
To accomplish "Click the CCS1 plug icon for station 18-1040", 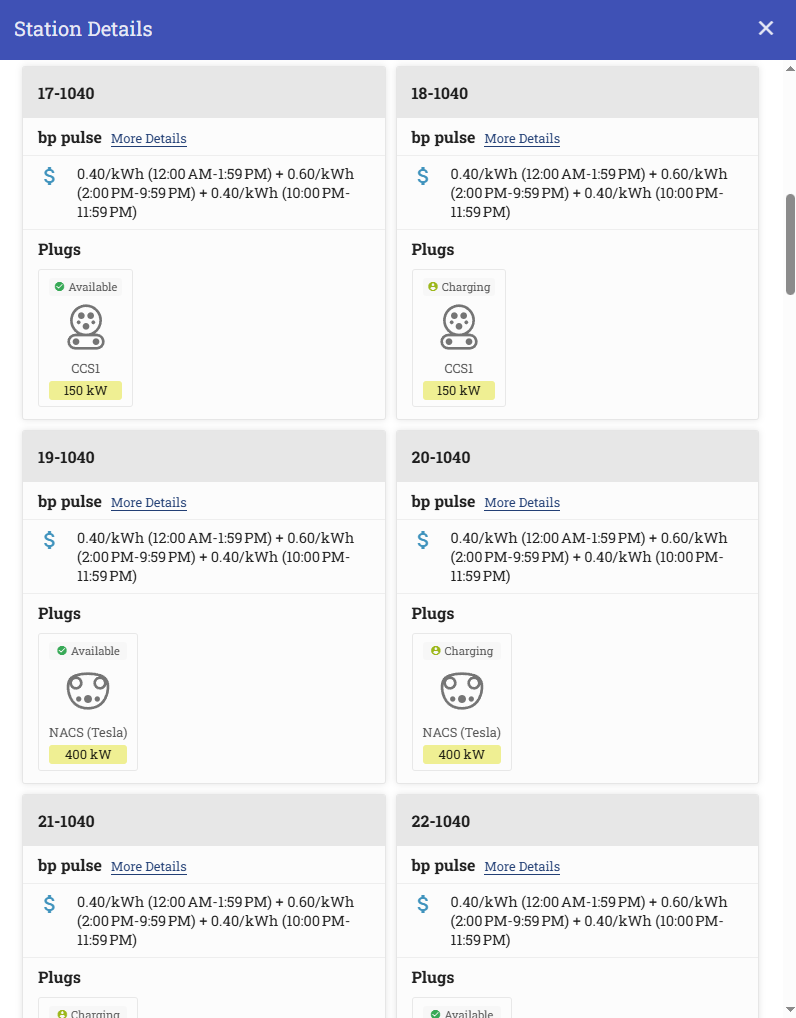I will pos(459,326).
